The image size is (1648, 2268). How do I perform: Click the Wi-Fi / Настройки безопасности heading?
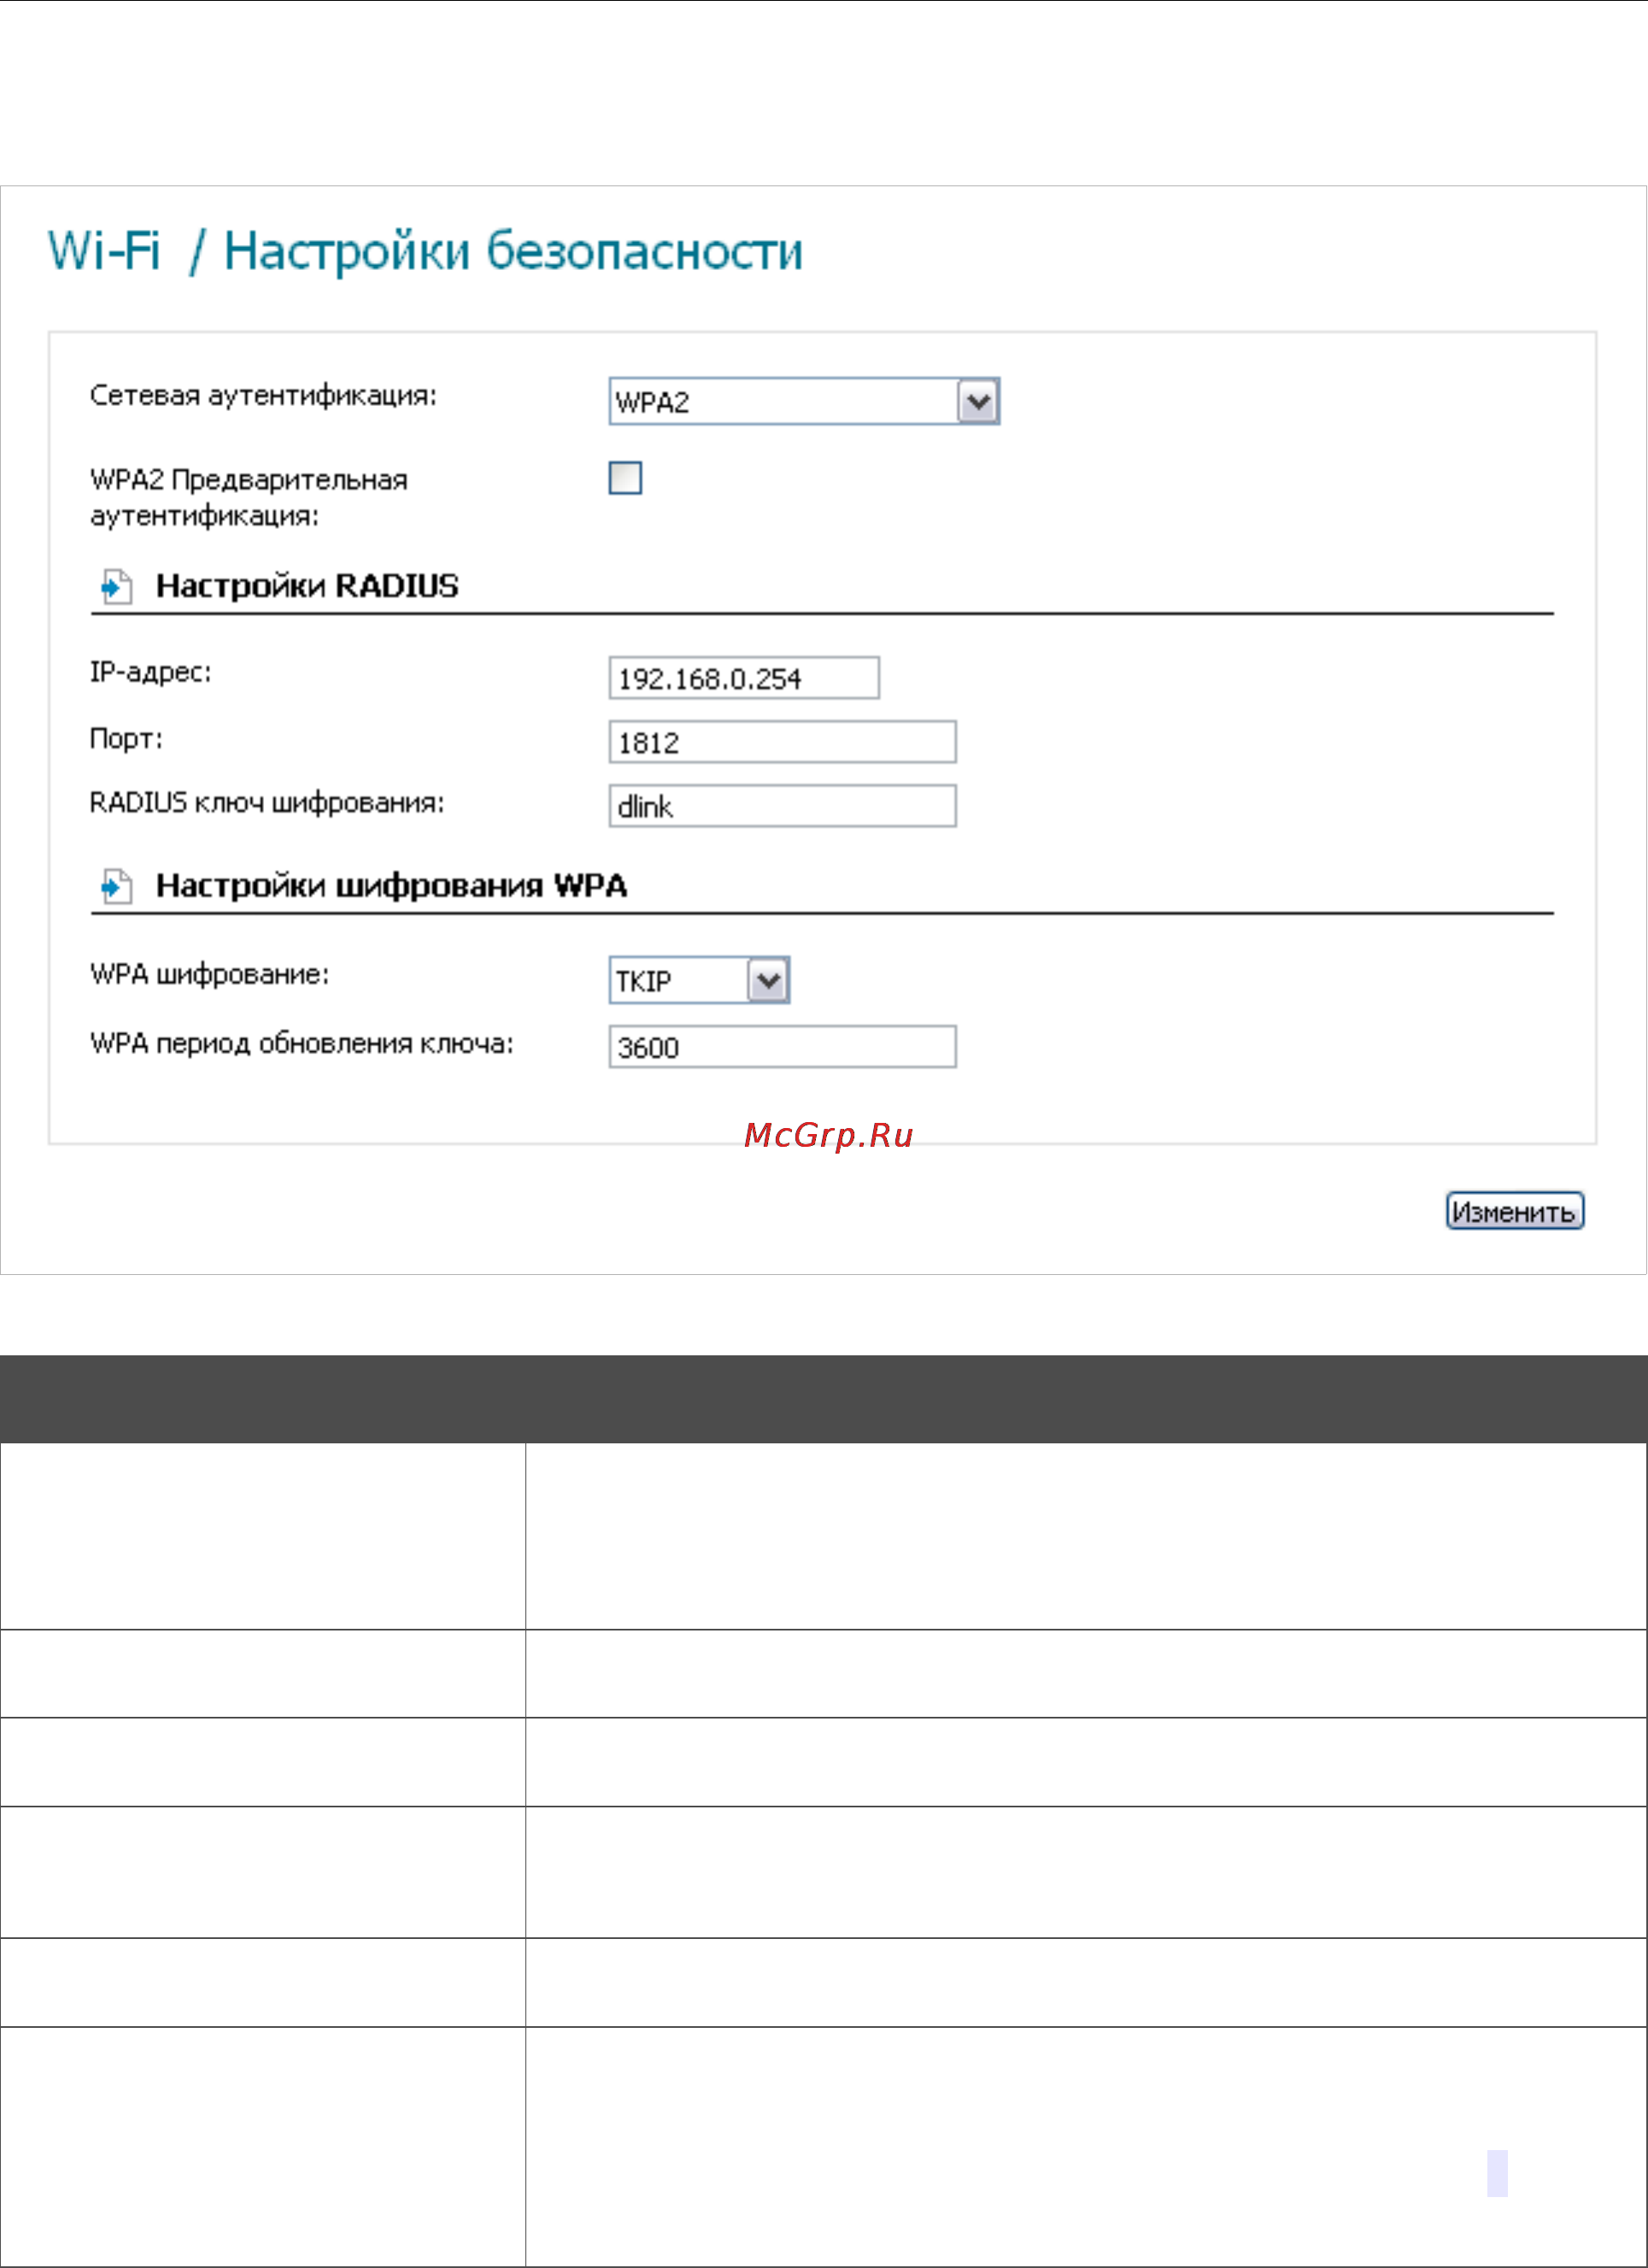point(425,251)
